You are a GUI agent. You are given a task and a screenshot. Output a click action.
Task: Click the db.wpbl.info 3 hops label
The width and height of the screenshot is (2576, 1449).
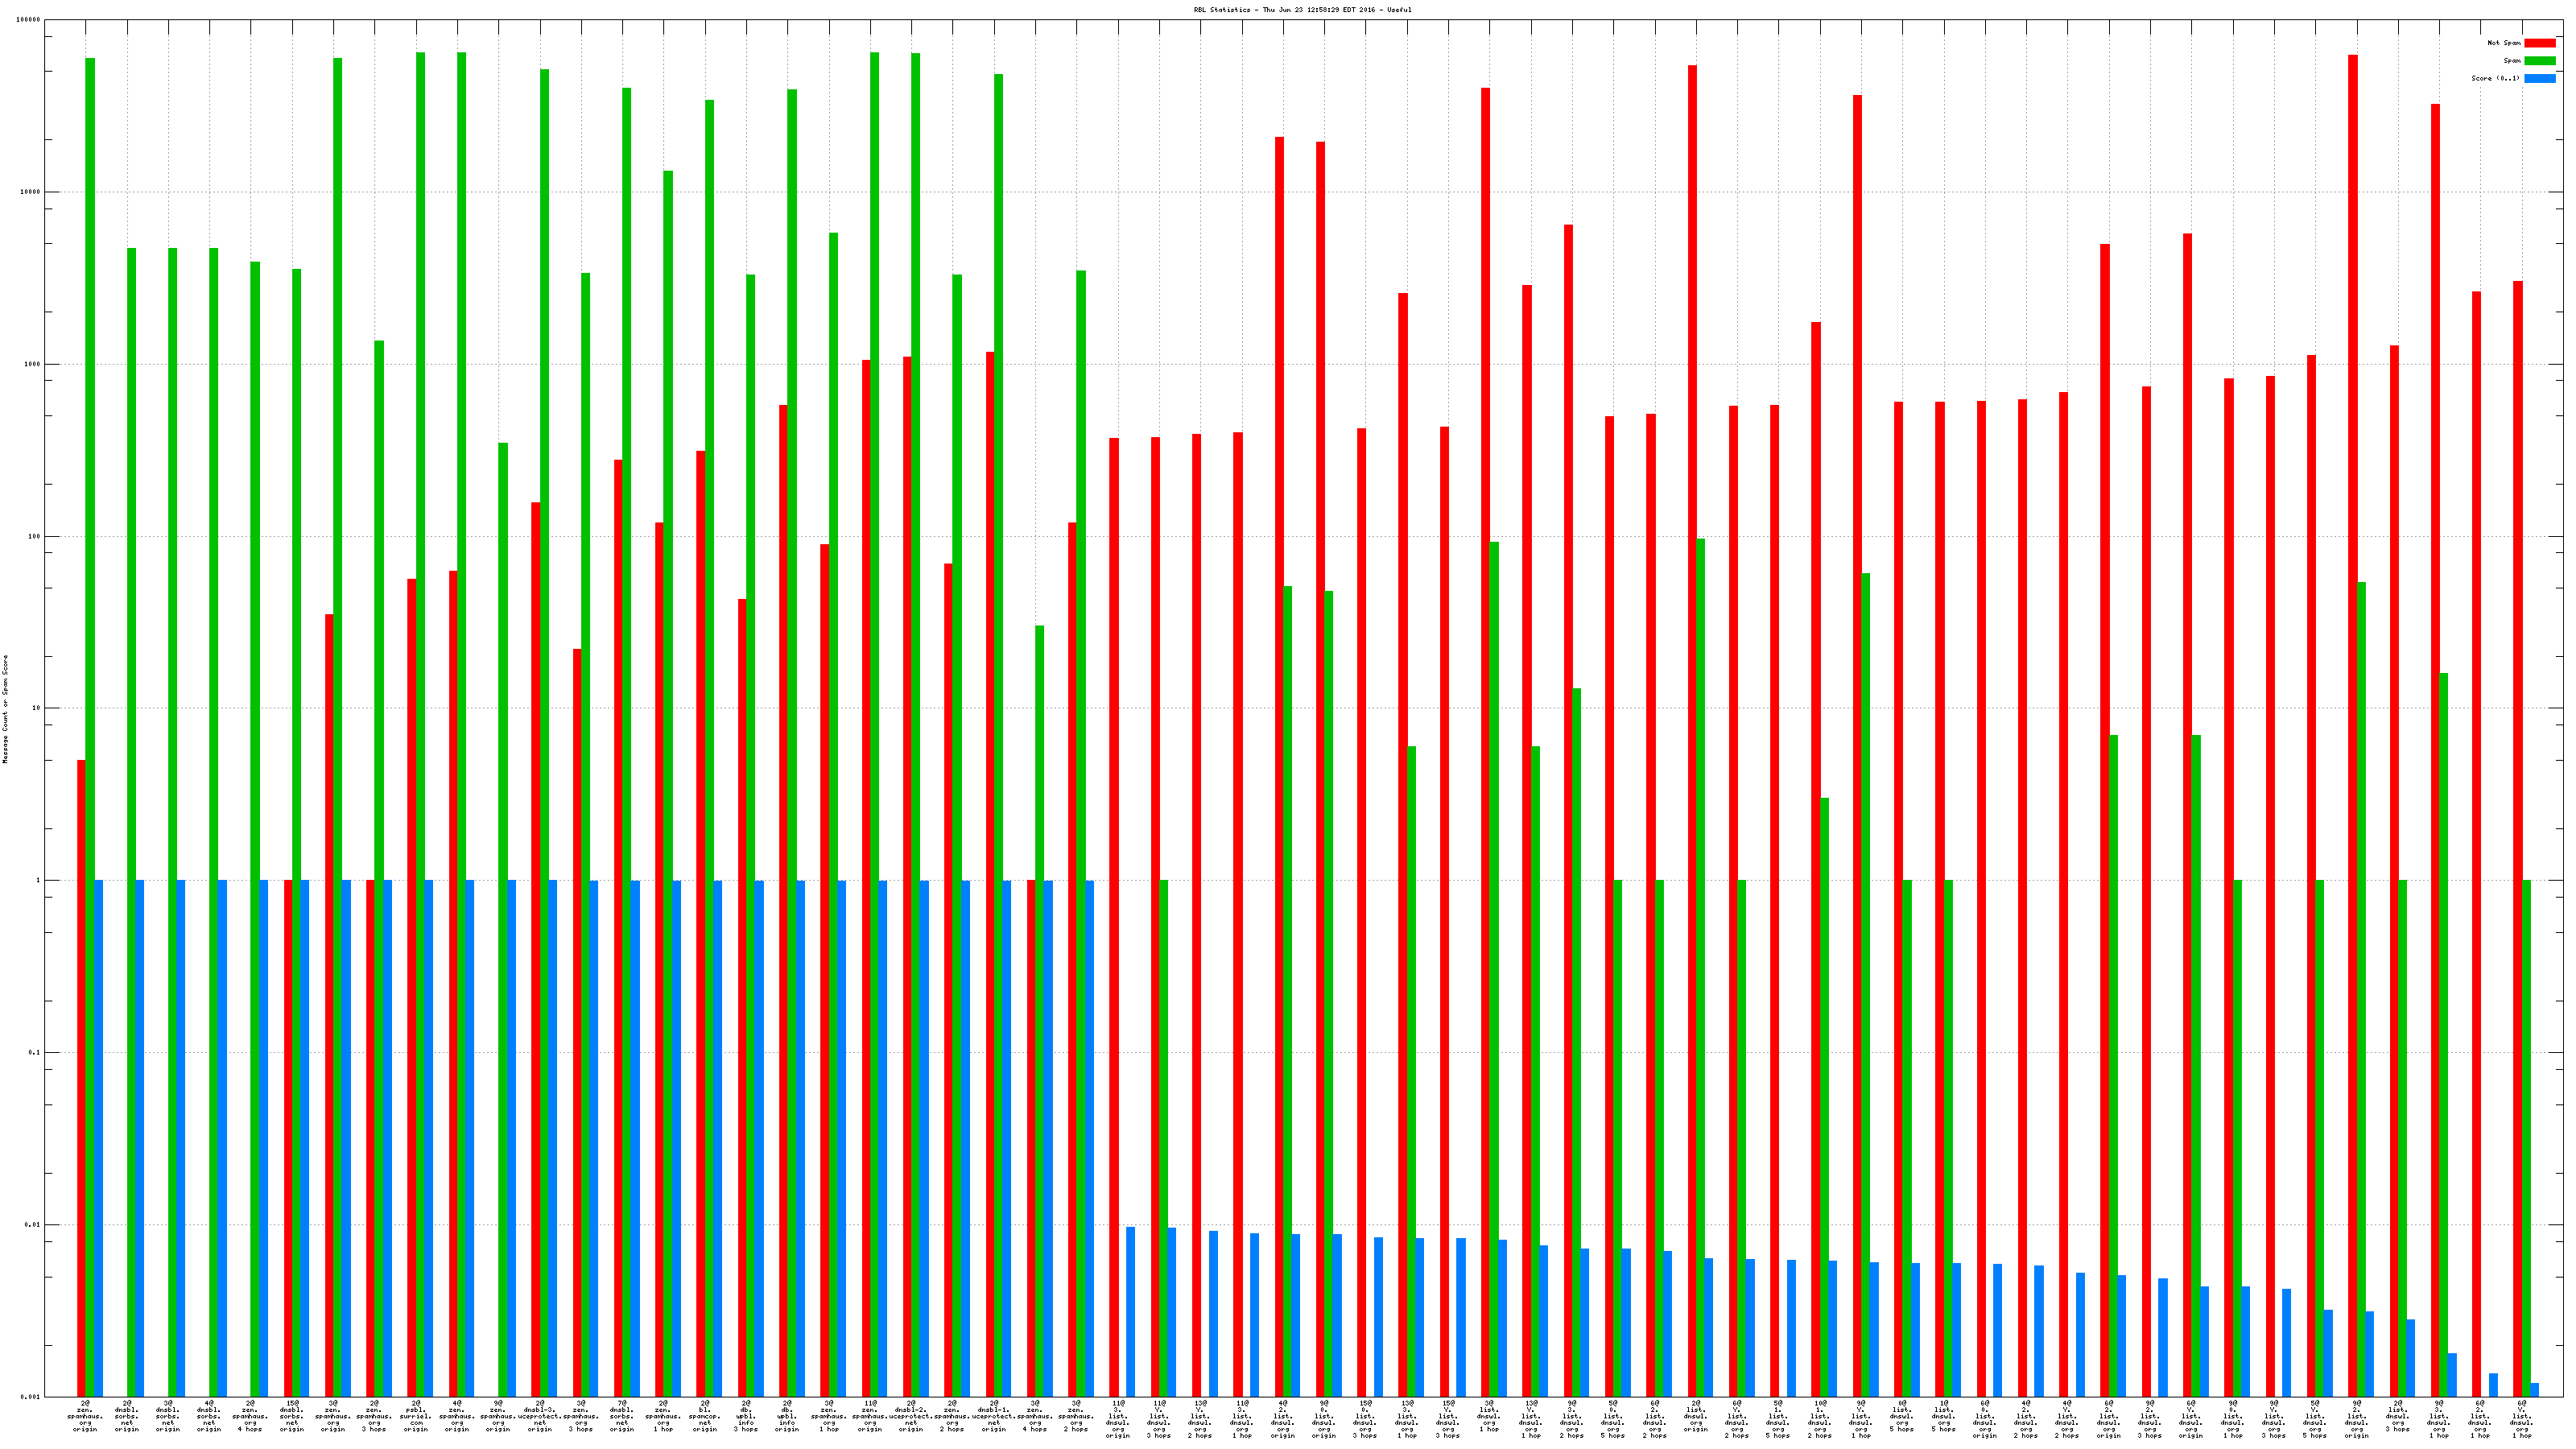pyautogui.click(x=746, y=1416)
